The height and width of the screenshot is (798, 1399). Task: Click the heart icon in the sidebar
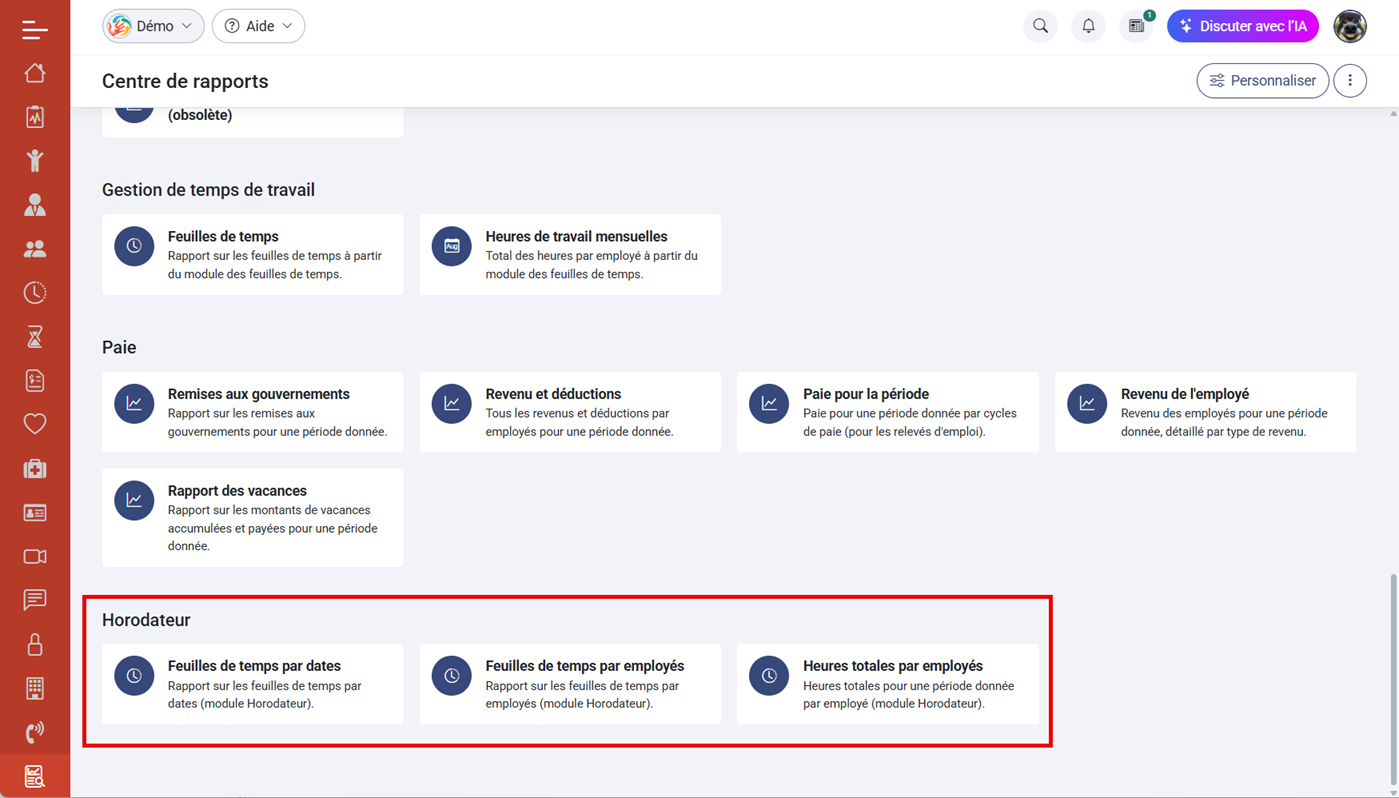35,424
